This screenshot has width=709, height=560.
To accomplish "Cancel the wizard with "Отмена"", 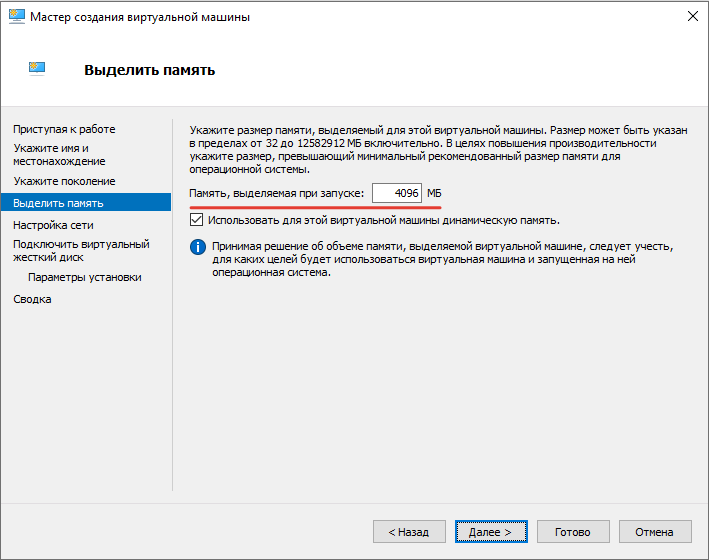I will click(654, 532).
